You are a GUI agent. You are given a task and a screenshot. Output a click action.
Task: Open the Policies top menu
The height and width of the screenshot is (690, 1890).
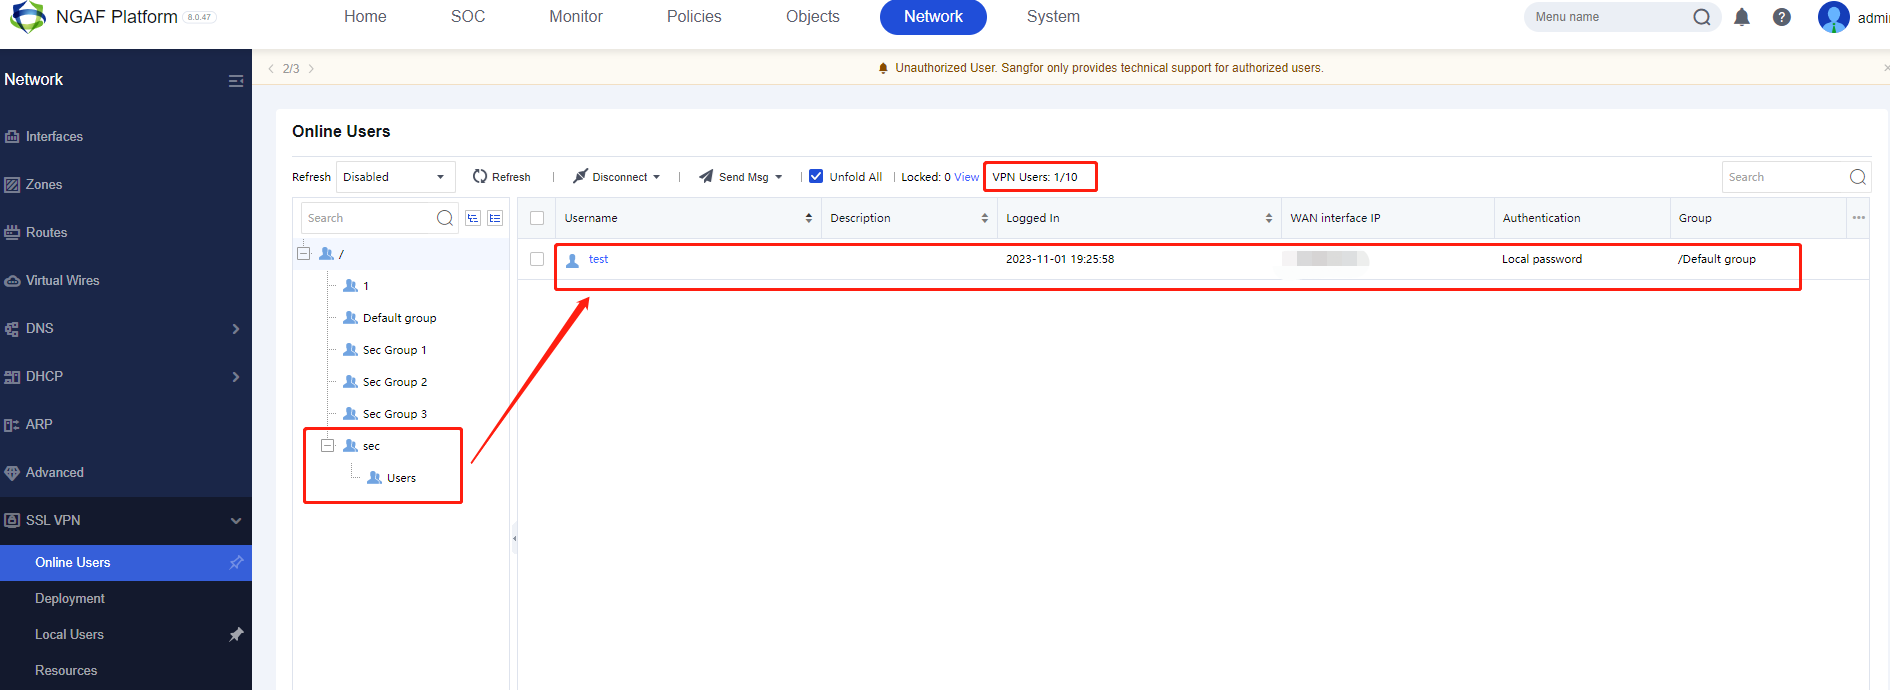click(x=694, y=17)
